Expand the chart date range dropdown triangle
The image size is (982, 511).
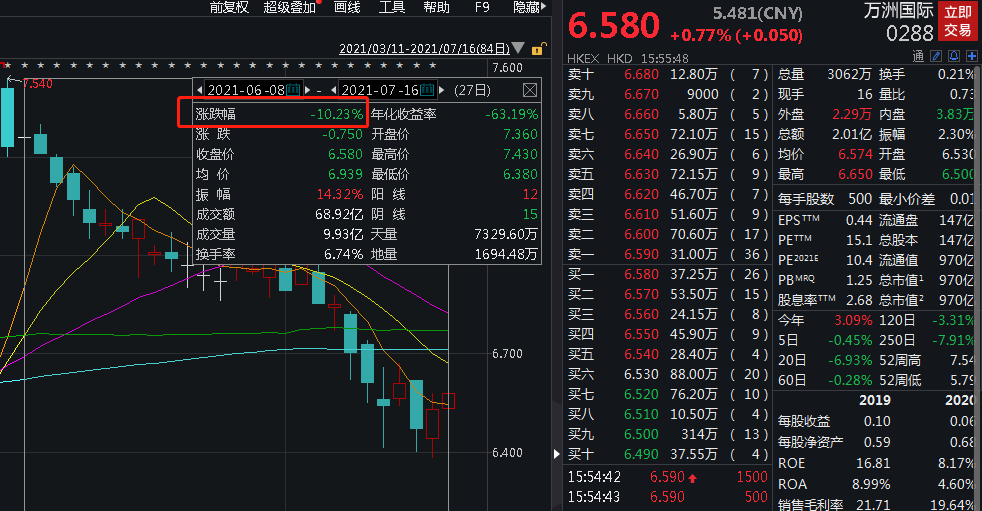point(518,48)
